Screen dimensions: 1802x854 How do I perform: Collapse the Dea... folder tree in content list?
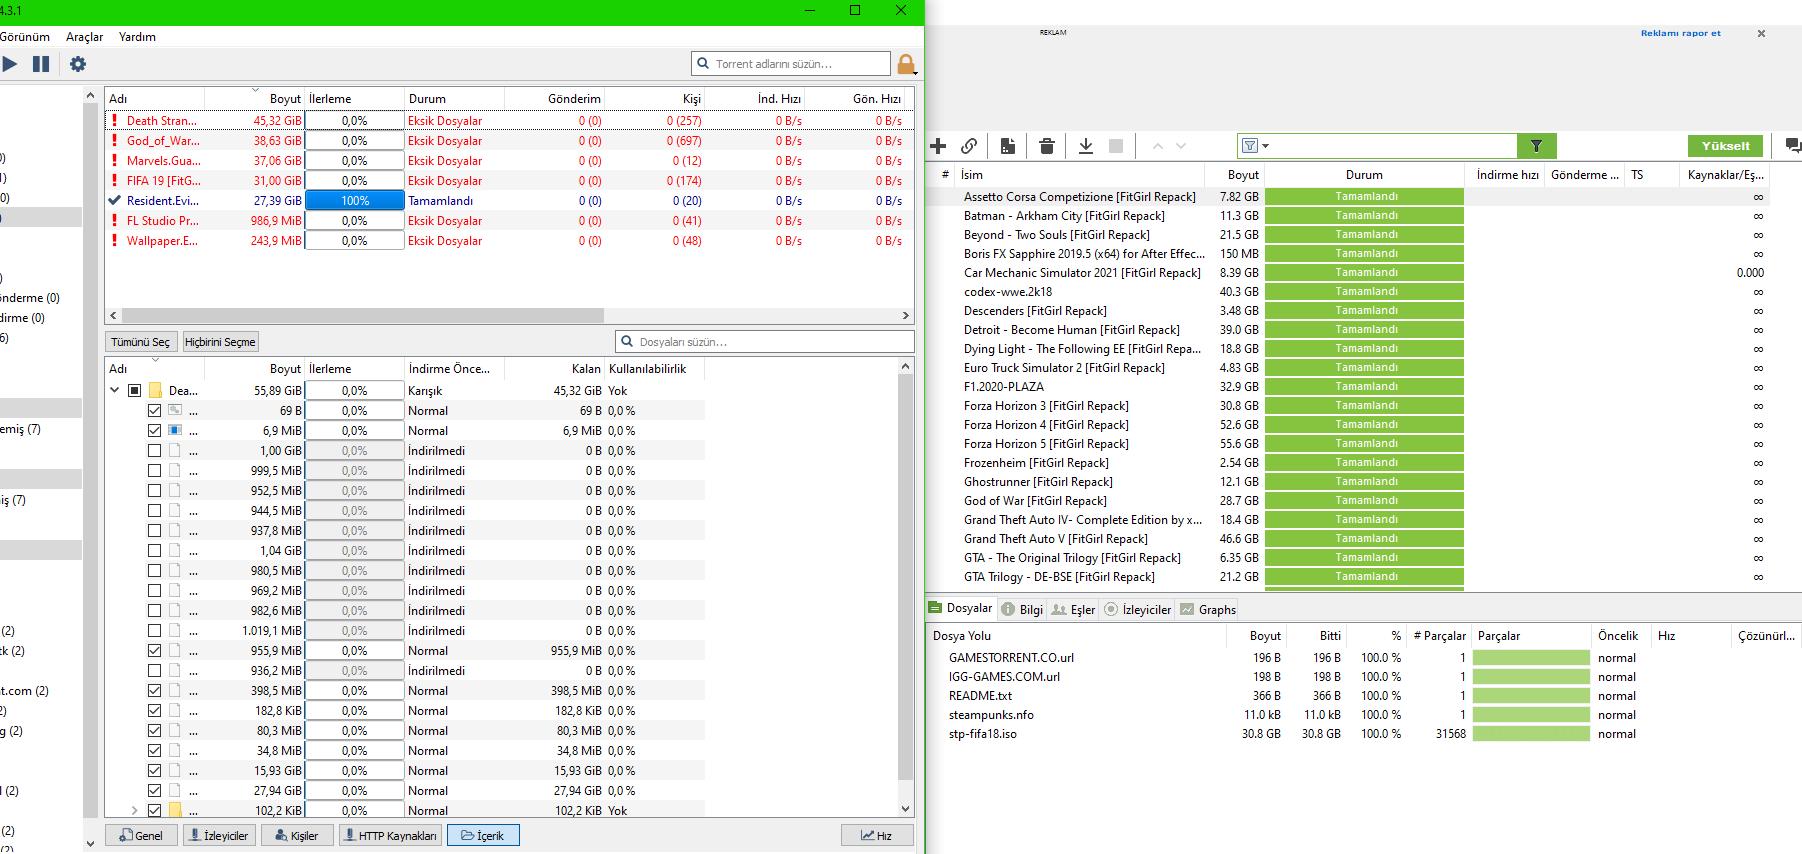click(115, 391)
